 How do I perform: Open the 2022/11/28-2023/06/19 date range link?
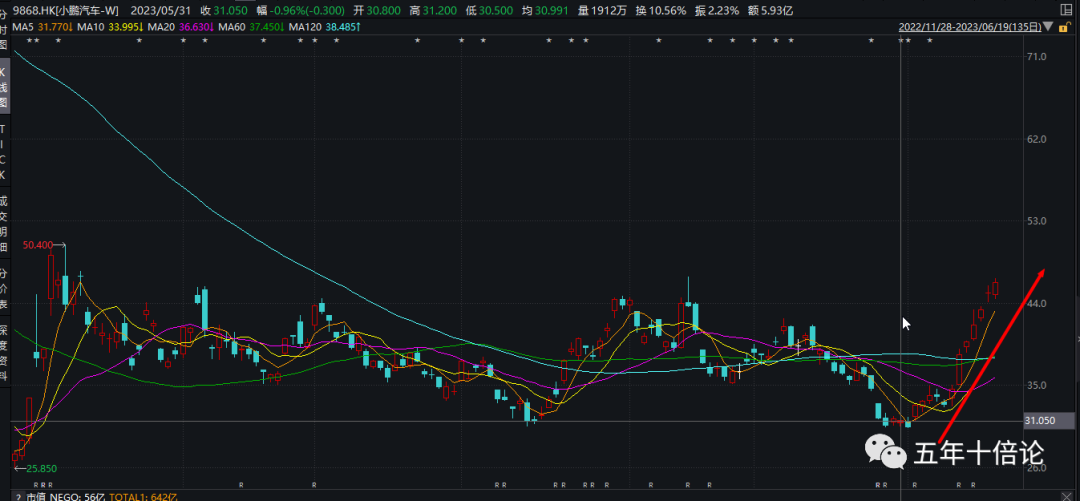[969, 27]
